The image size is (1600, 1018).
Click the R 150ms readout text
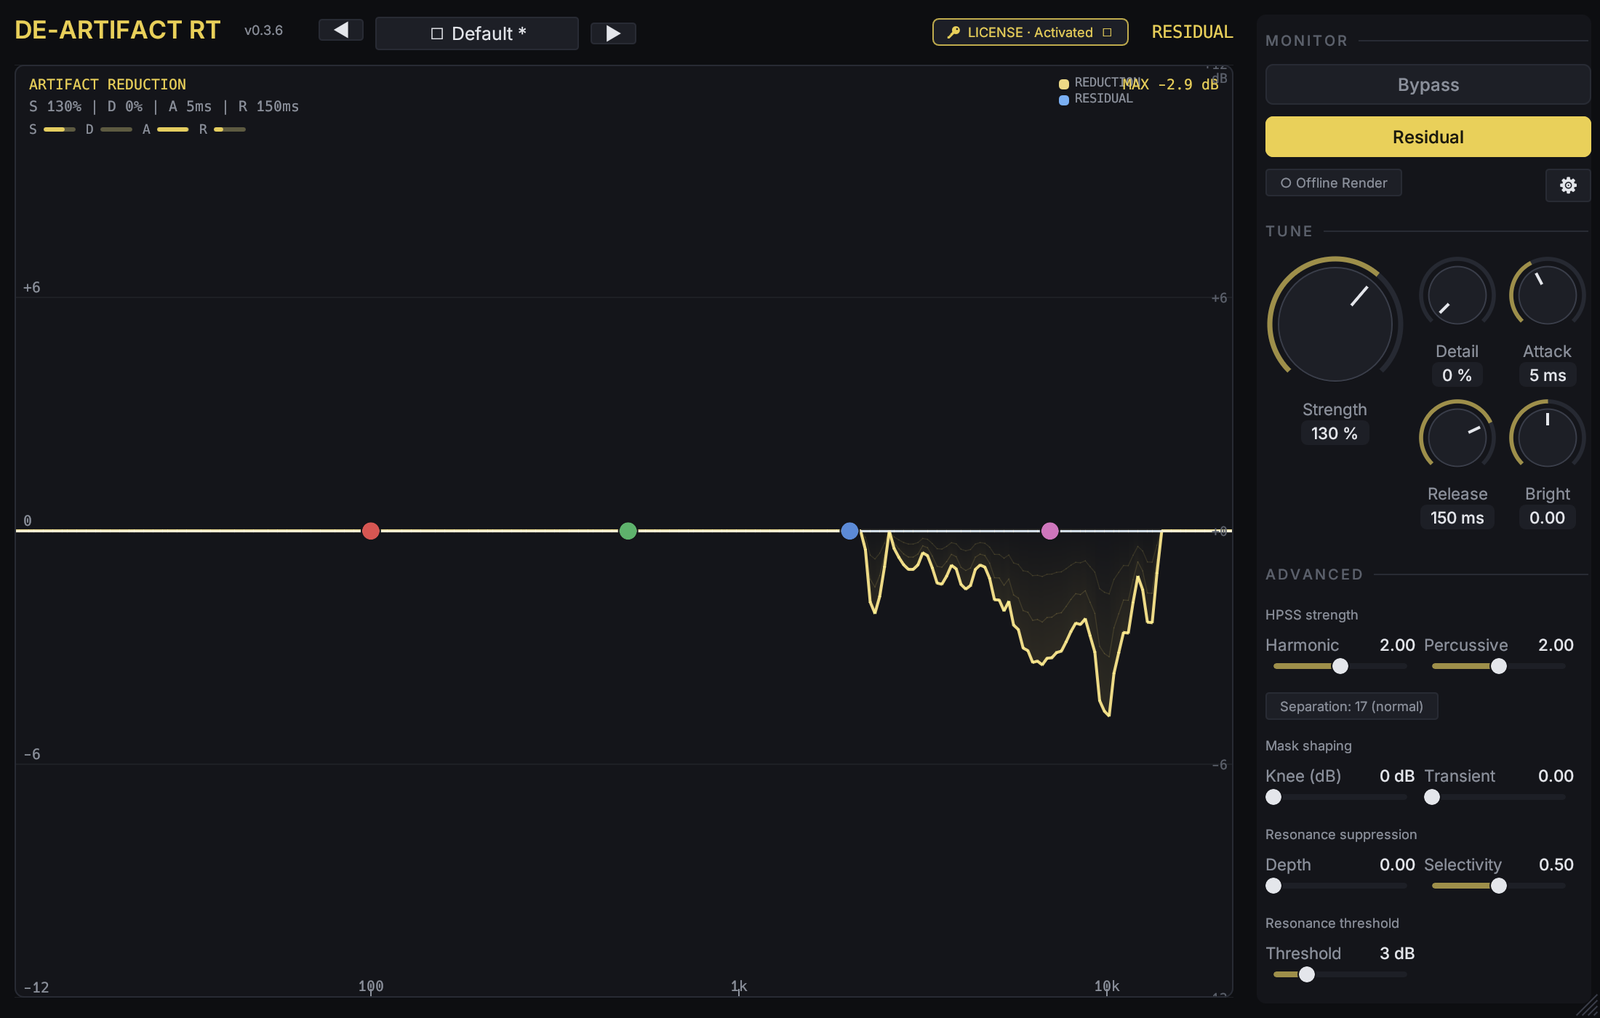[x=268, y=106]
